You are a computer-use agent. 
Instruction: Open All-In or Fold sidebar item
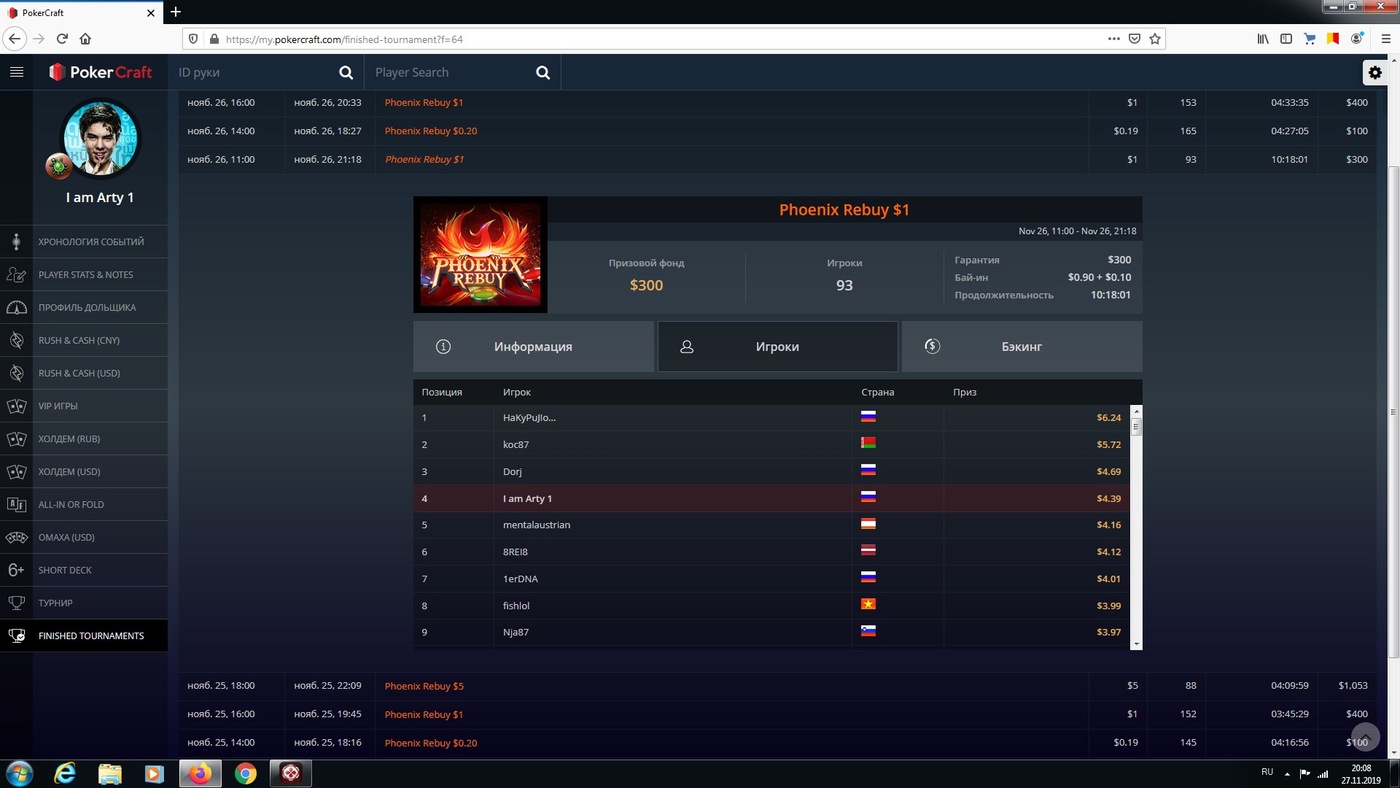click(71, 504)
